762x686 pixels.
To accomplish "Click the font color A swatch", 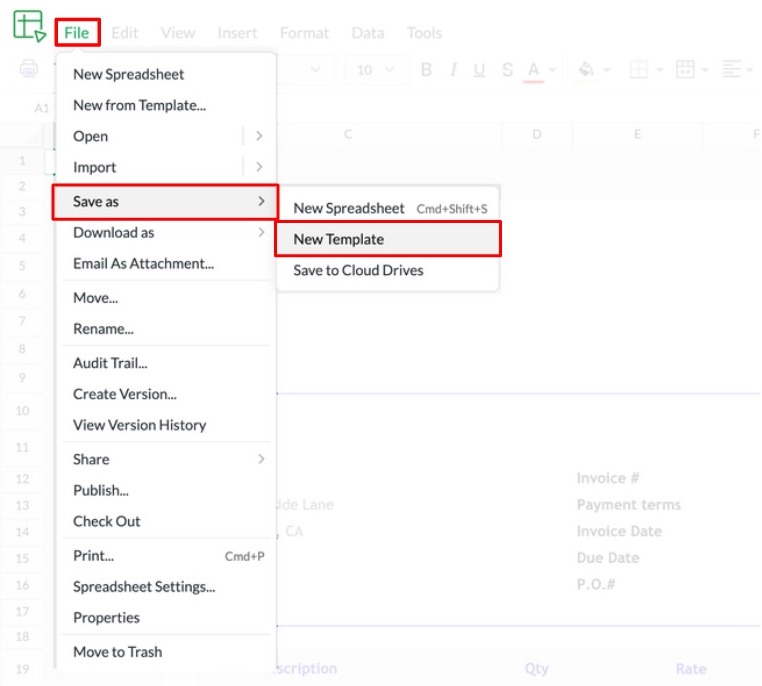I will tap(534, 70).
